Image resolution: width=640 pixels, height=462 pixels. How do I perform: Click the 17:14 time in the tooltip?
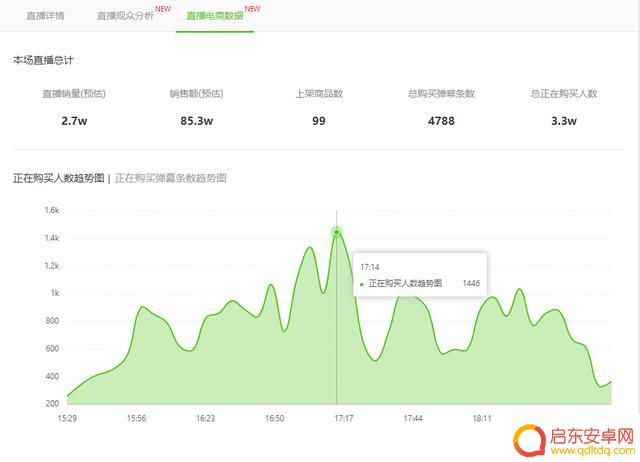[370, 267]
